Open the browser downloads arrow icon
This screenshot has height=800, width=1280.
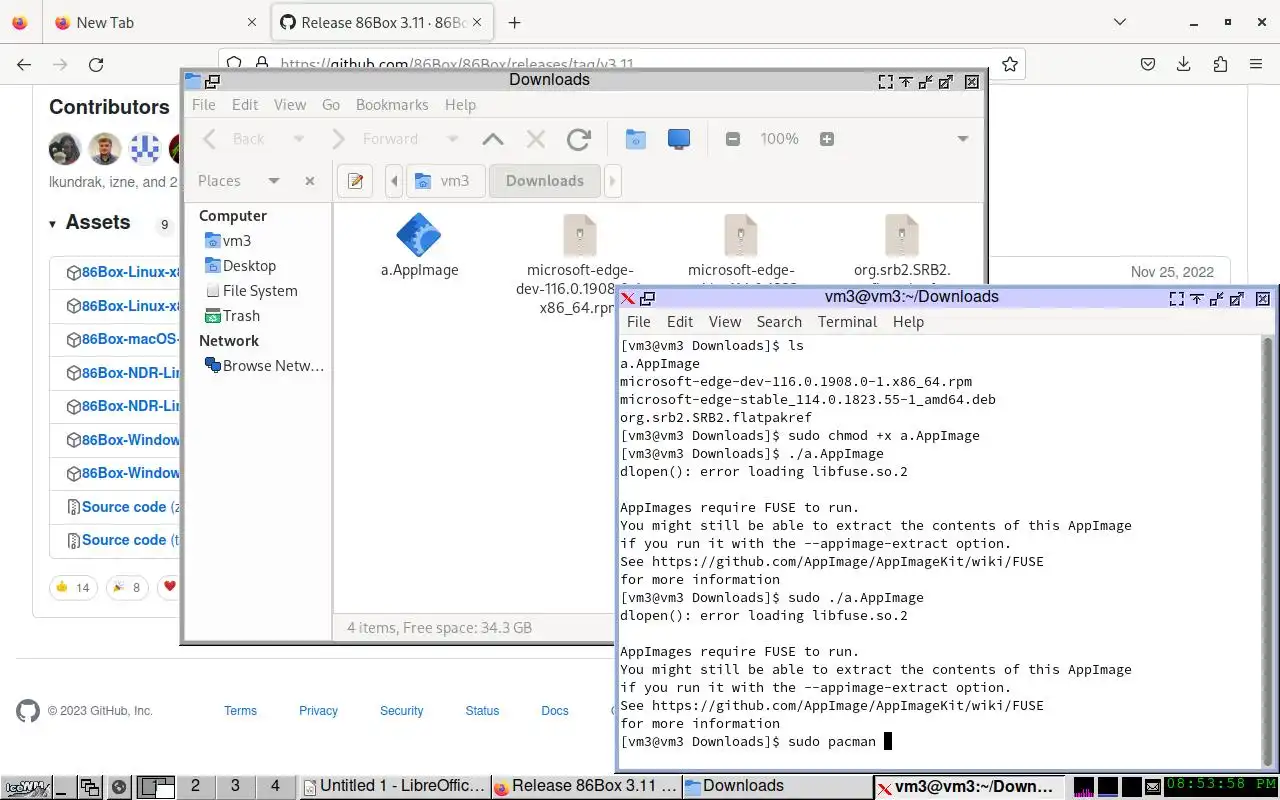[1184, 64]
